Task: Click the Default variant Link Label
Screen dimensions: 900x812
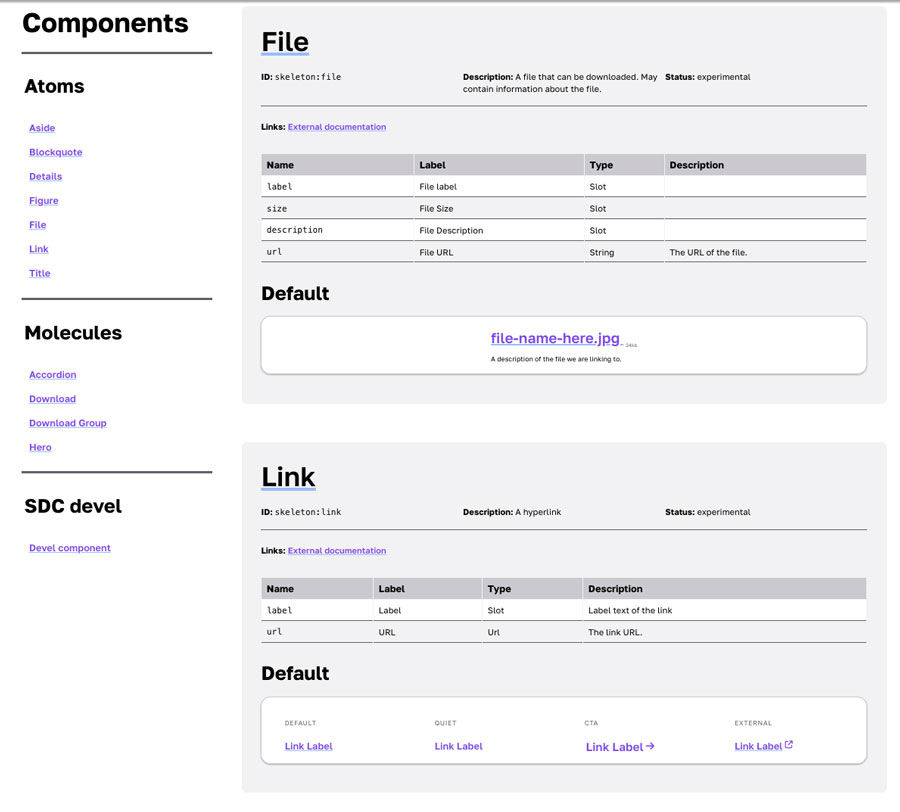Action: (x=308, y=746)
